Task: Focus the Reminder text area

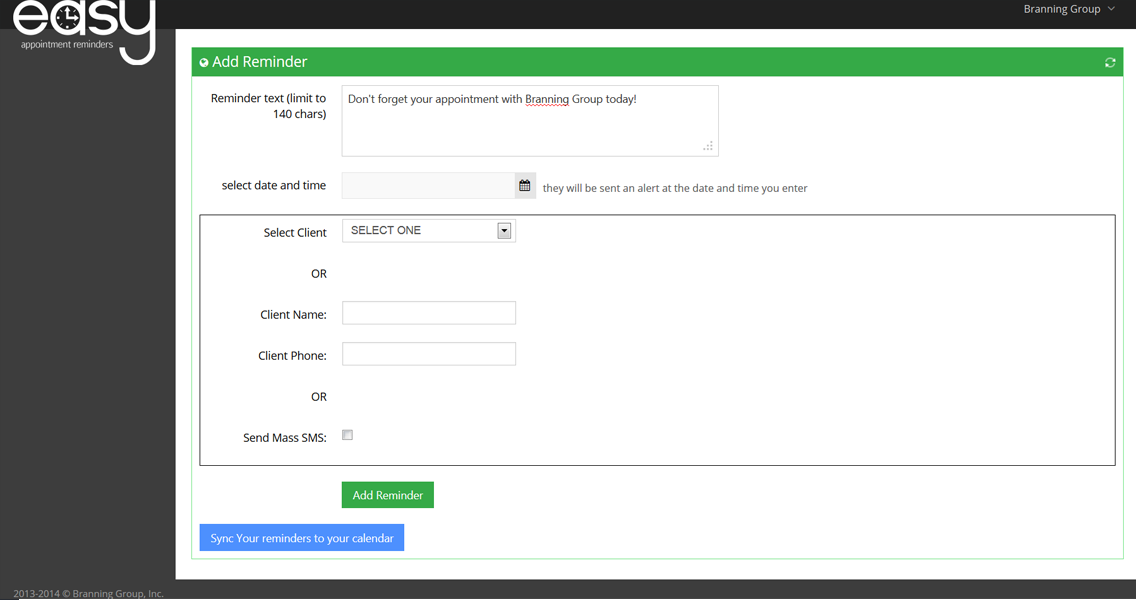Action: pos(530,121)
